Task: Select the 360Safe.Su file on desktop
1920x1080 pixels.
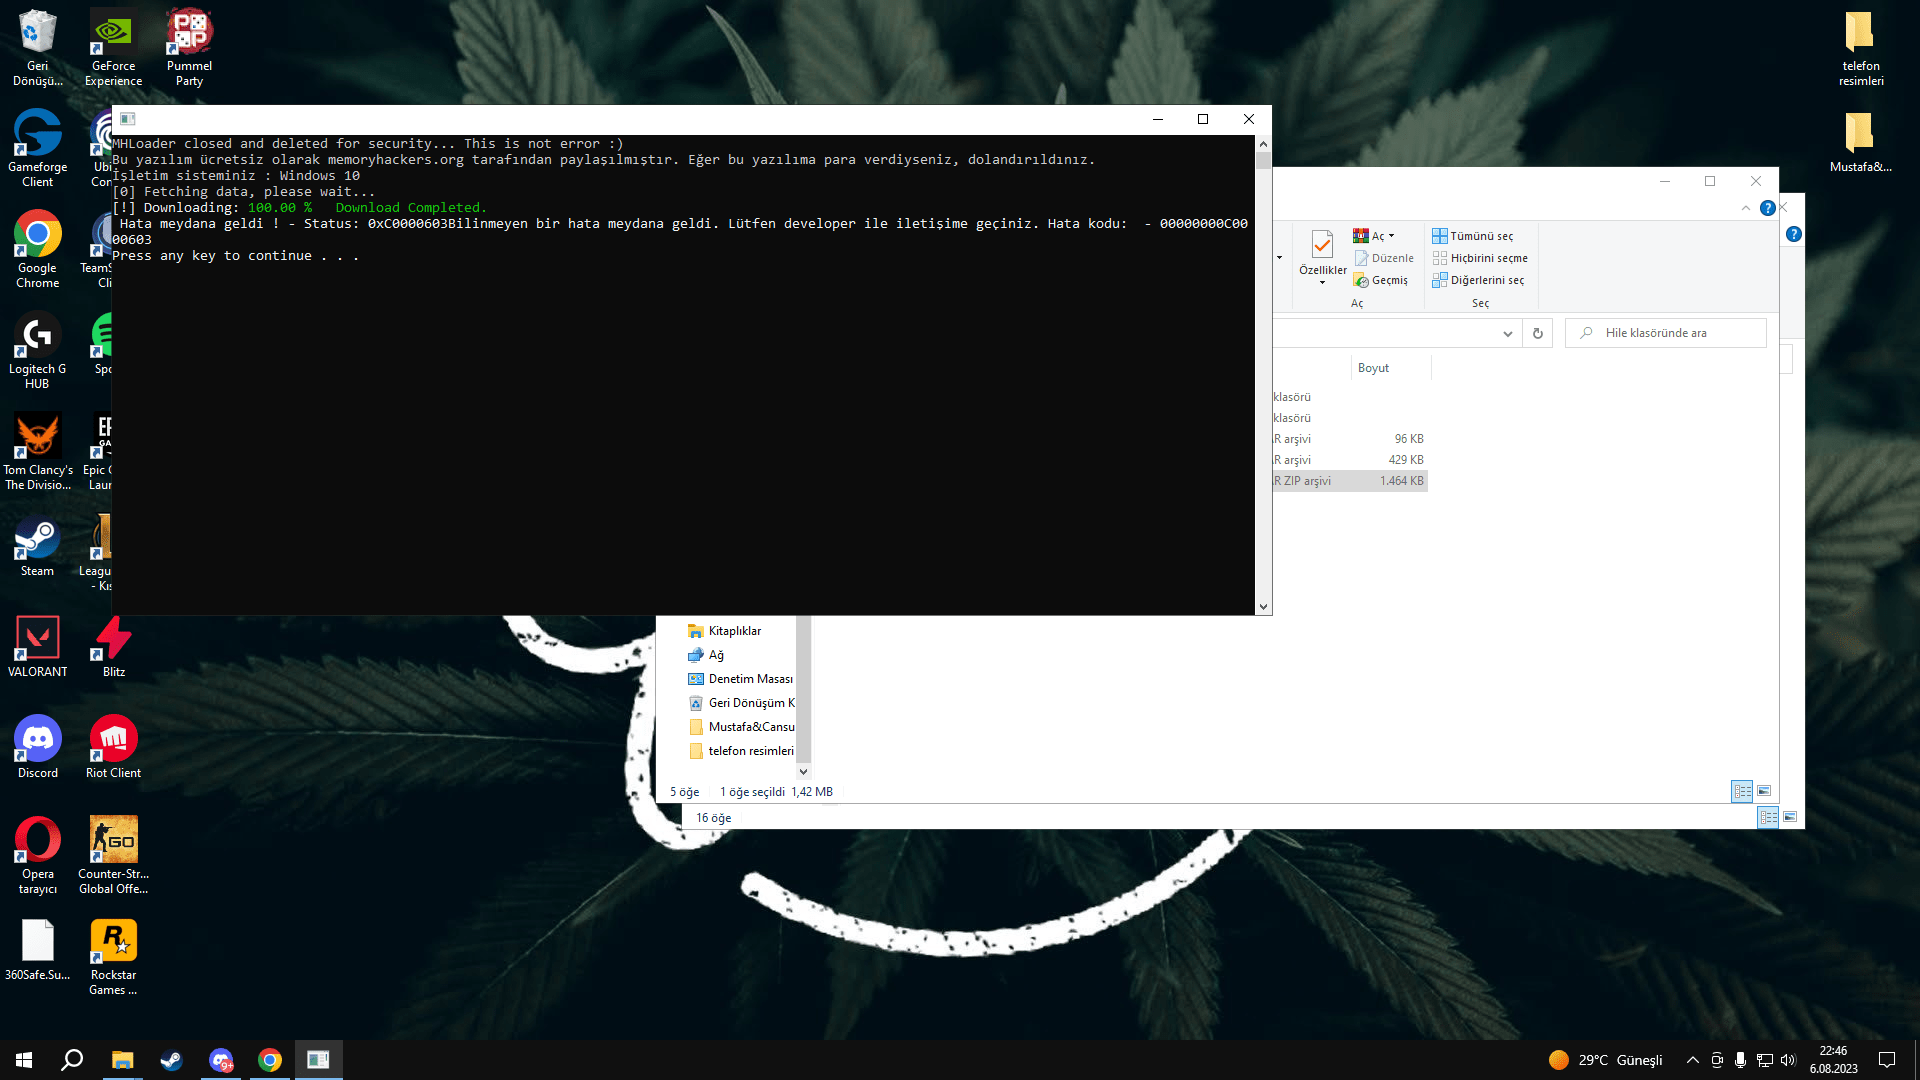Action: tap(37, 950)
